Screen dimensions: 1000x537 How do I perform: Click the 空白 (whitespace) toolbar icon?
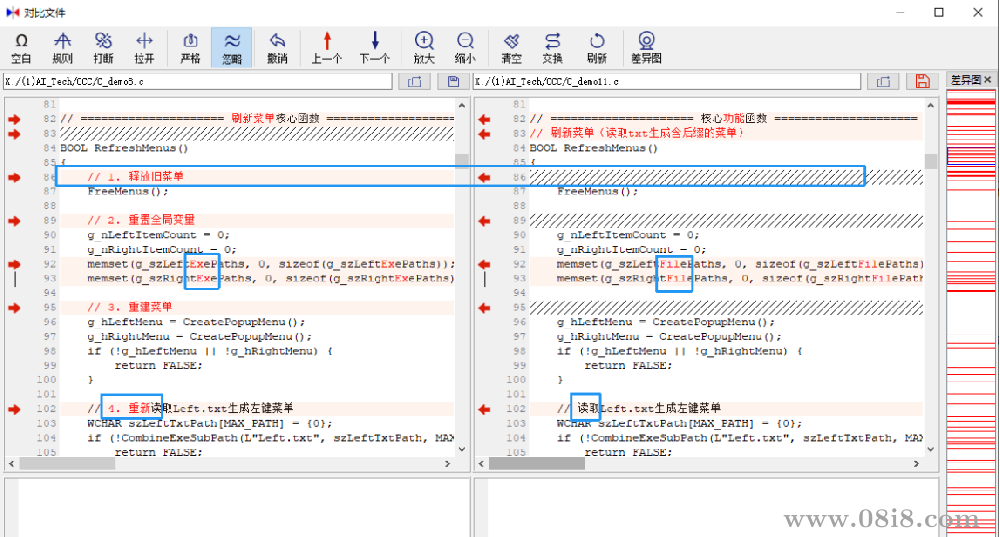[21, 47]
